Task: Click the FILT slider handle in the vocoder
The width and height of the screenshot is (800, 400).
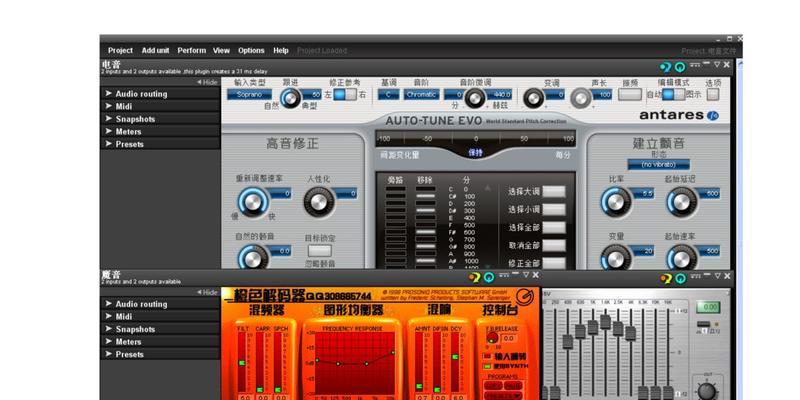Action: [x=243, y=363]
